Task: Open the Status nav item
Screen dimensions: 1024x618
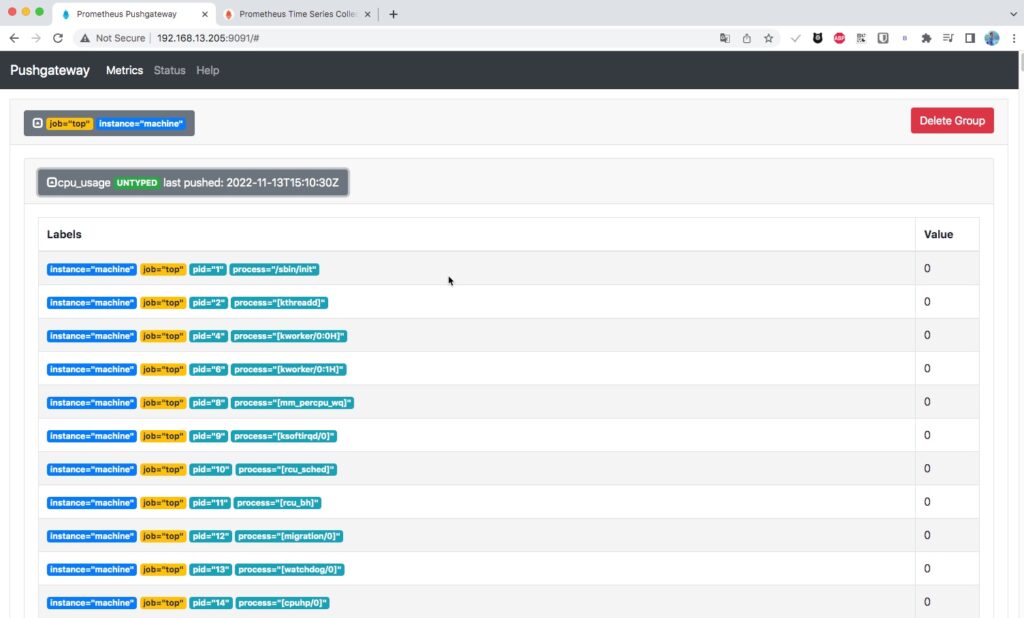Action: pyautogui.click(x=169, y=70)
